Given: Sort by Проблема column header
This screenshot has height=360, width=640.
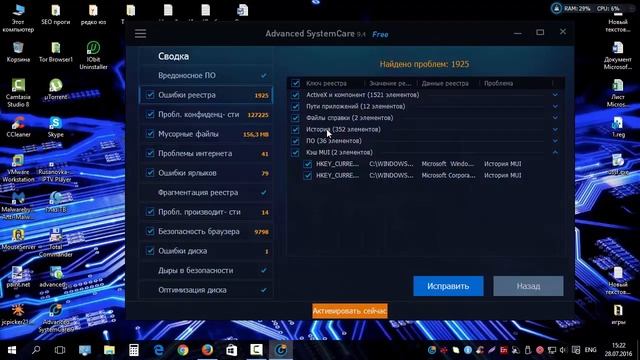Looking at the screenshot, I should 498,83.
